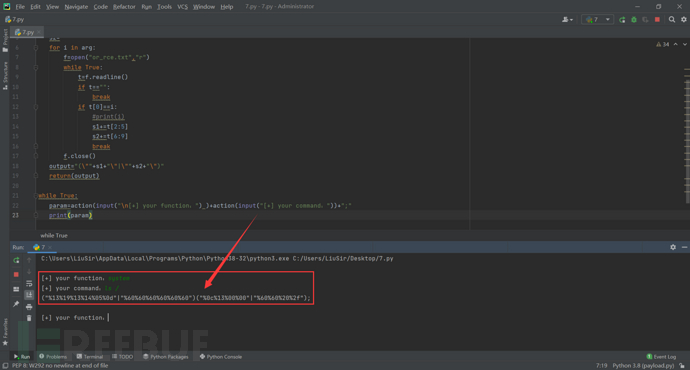The width and height of the screenshot is (690, 370).
Task: Toggle scroll to end in Run console
Action: pos(29,295)
